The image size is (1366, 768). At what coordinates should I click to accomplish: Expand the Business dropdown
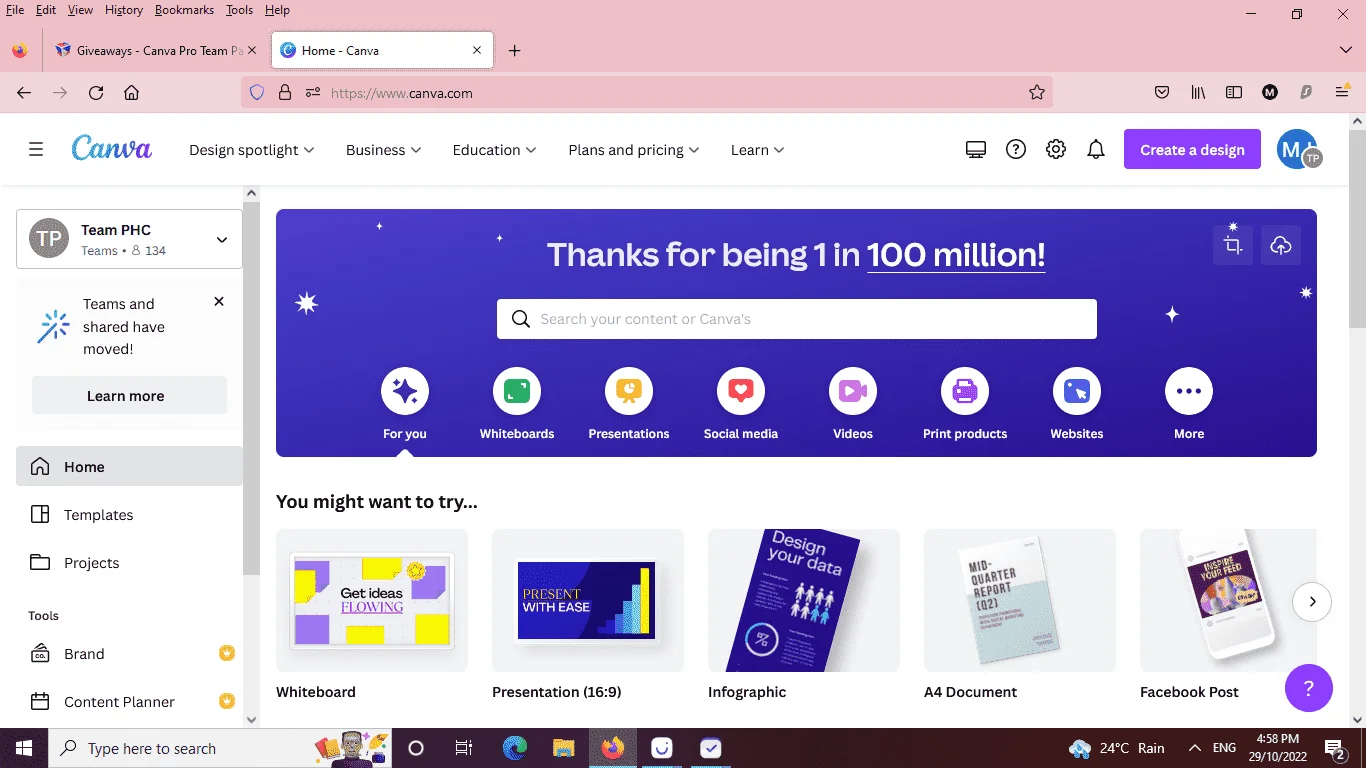point(383,150)
